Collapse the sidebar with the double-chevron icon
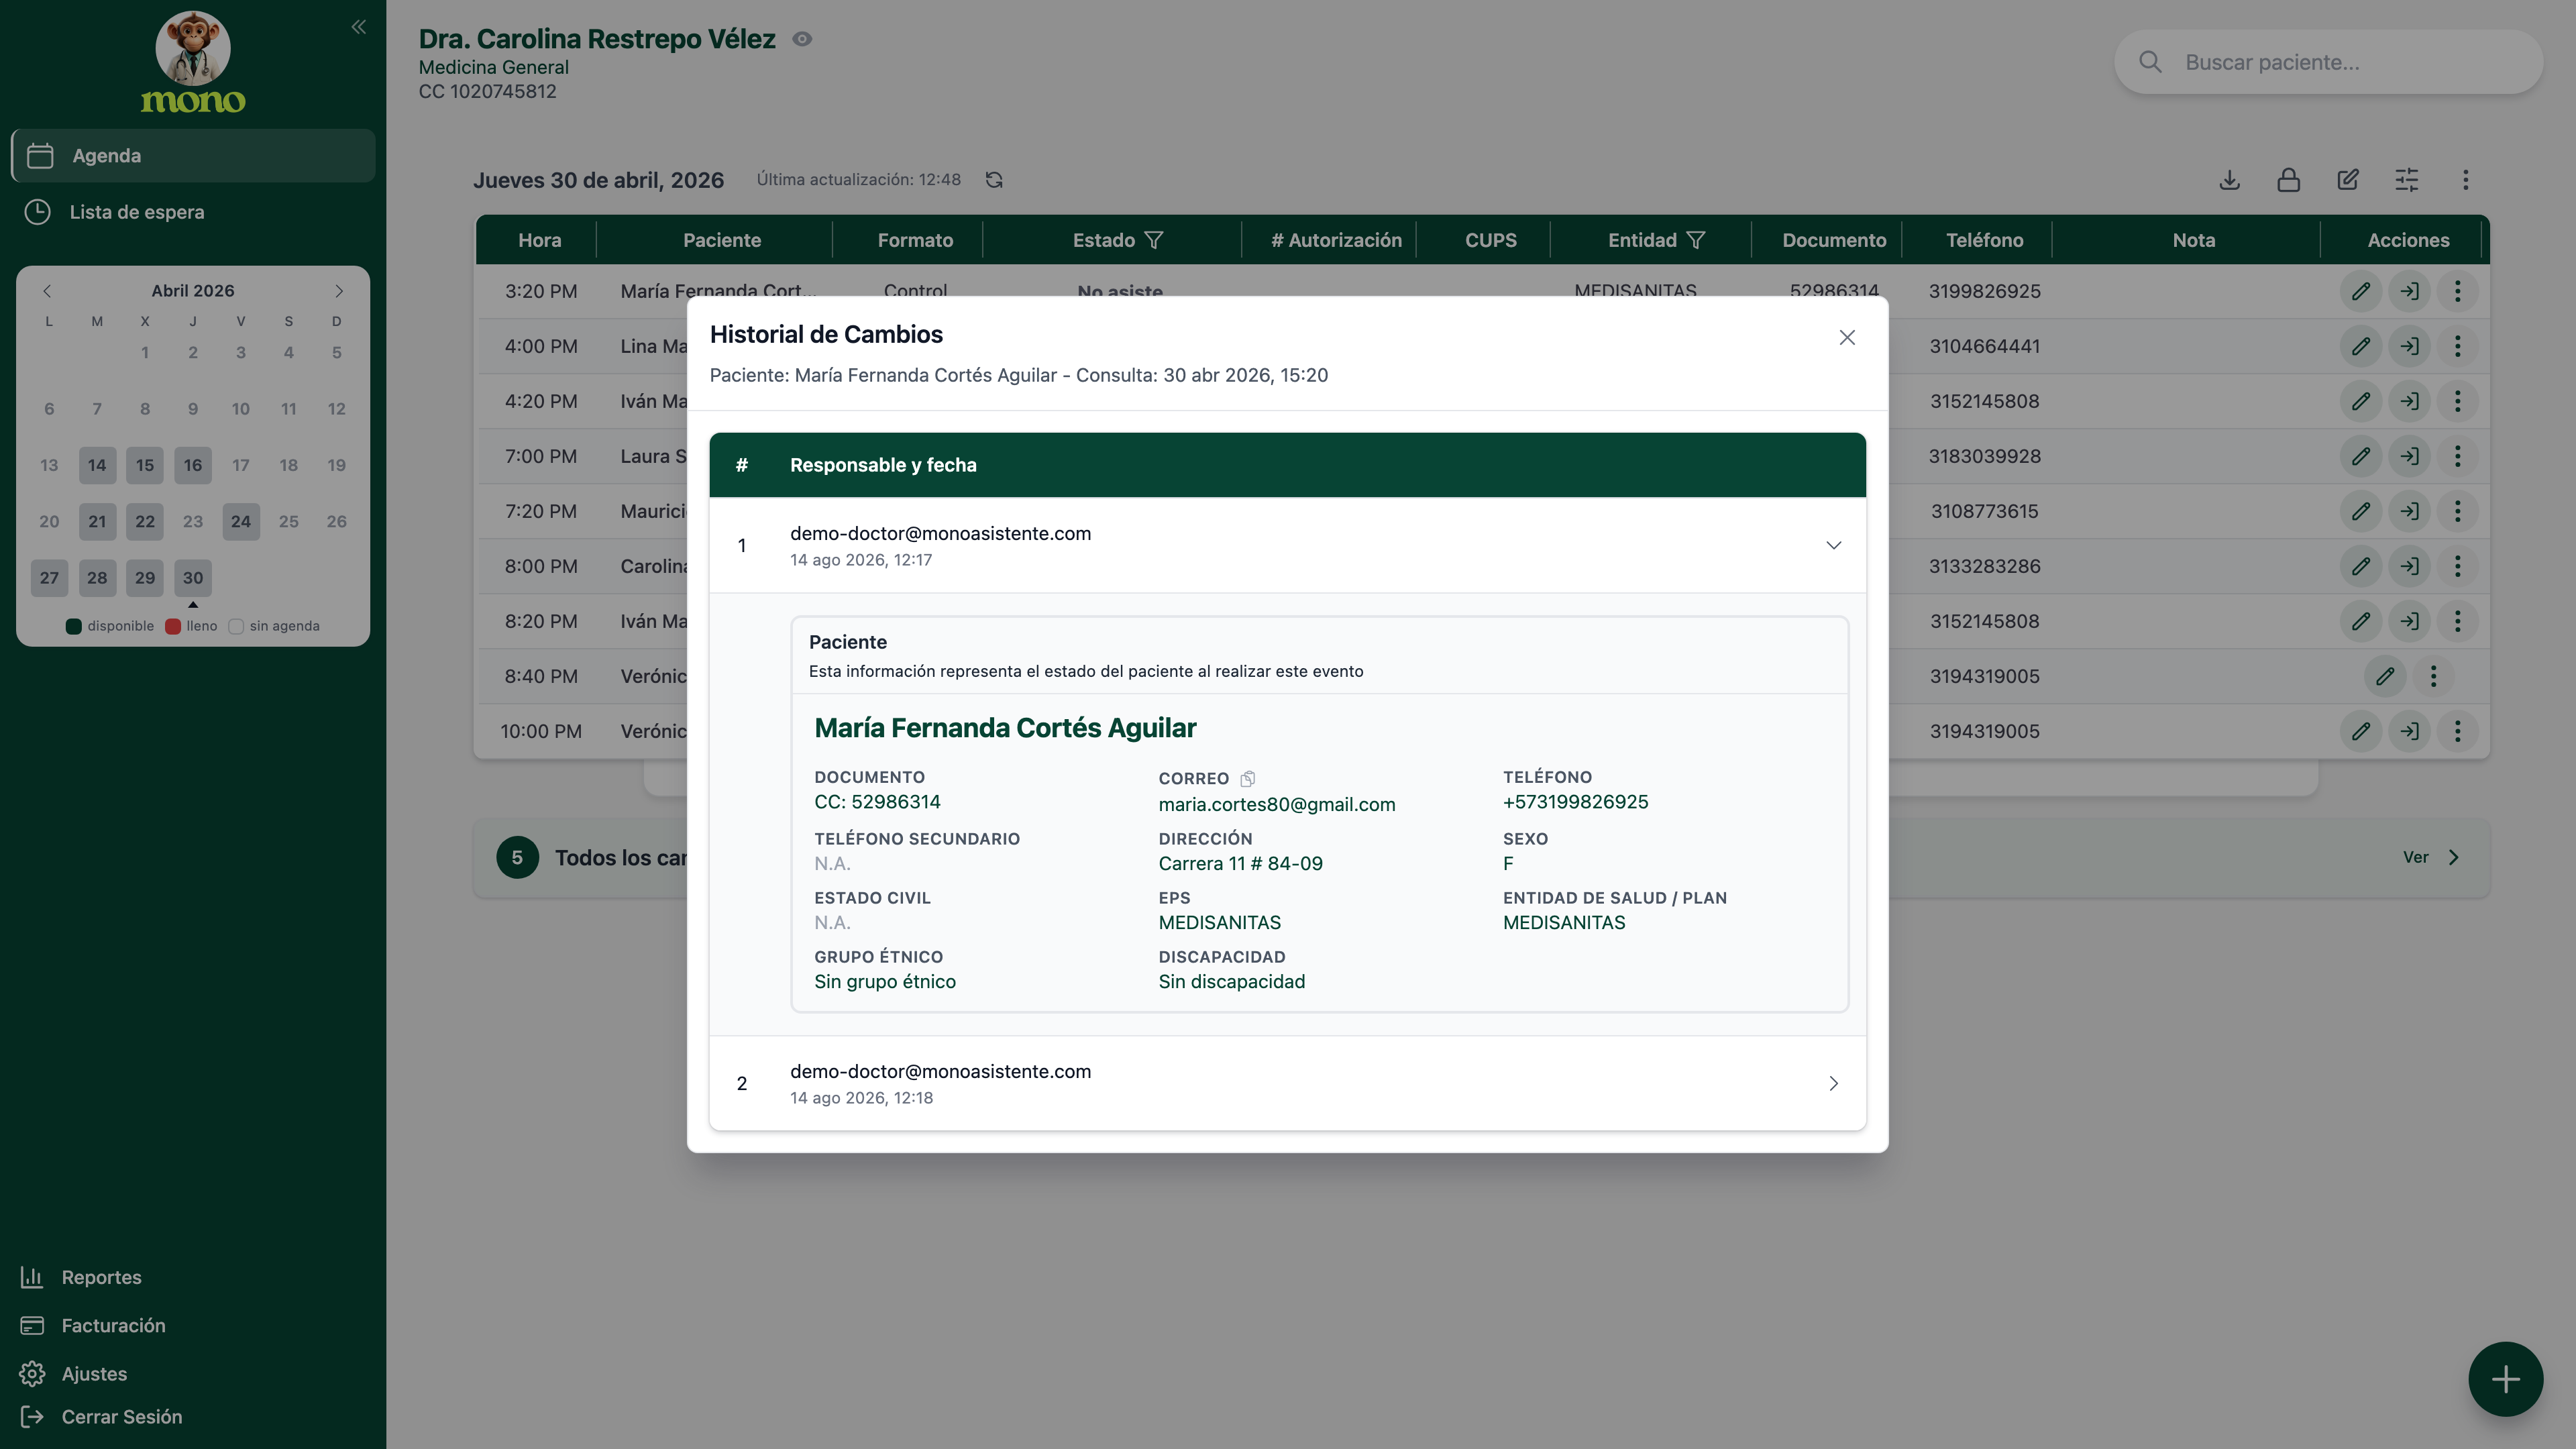2576x1449 pixels. click(358, 27)
